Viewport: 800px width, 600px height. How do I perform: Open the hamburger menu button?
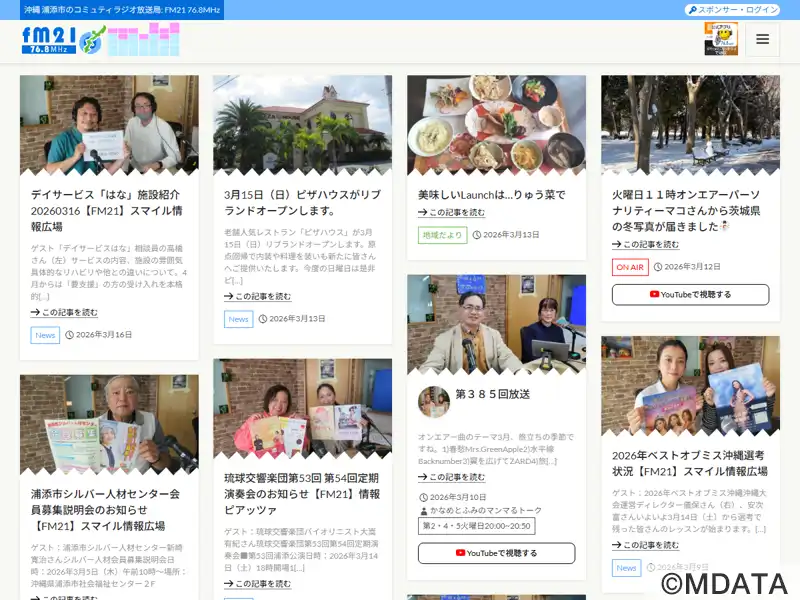point(762,39)
